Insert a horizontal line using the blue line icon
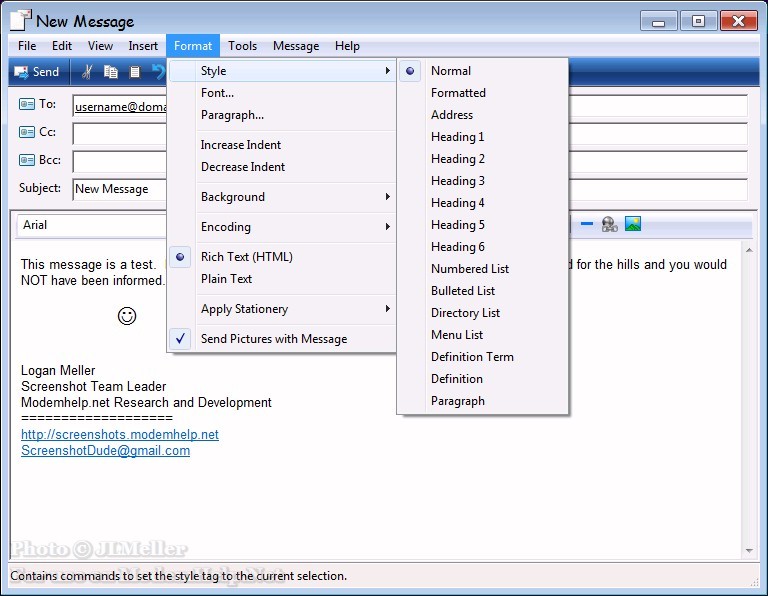 click(587, 225)
